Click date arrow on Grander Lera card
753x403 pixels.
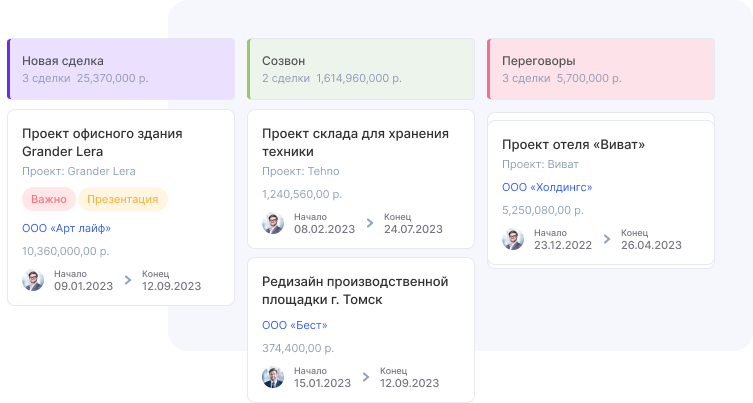(x=128, y=280)
